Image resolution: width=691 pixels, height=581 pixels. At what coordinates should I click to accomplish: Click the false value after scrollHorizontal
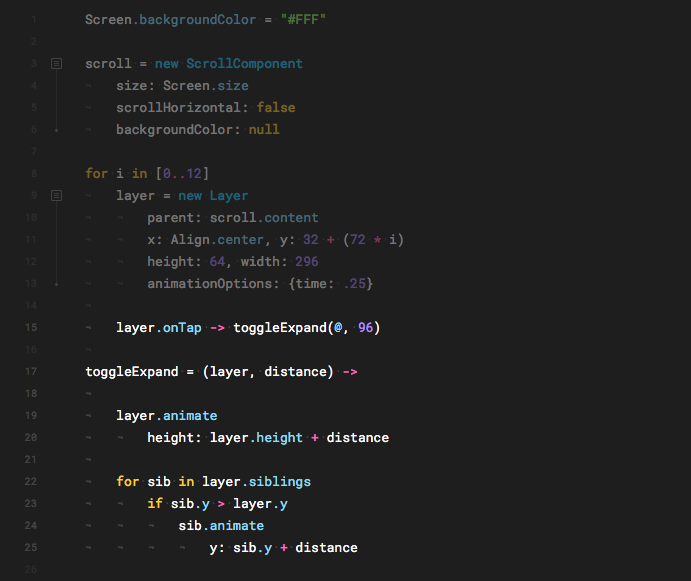pyautogui.click(x=276, y=108)
